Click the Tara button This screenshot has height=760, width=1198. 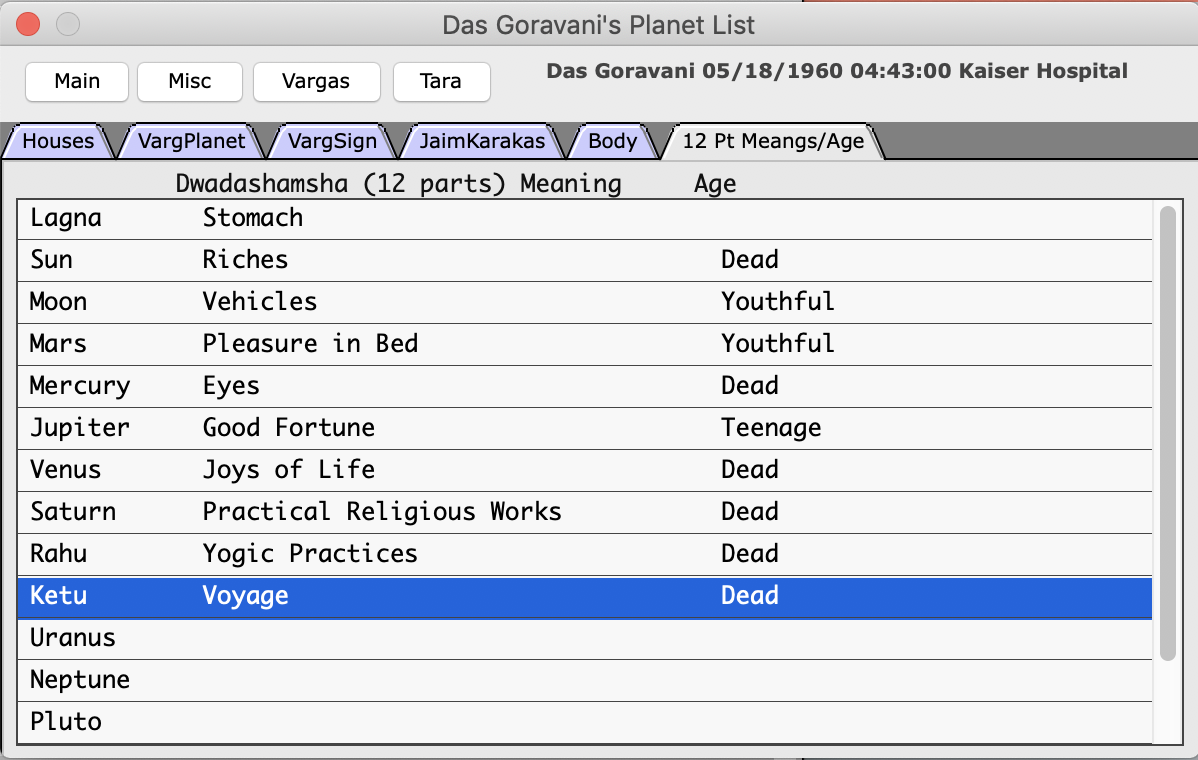point(441,81)
